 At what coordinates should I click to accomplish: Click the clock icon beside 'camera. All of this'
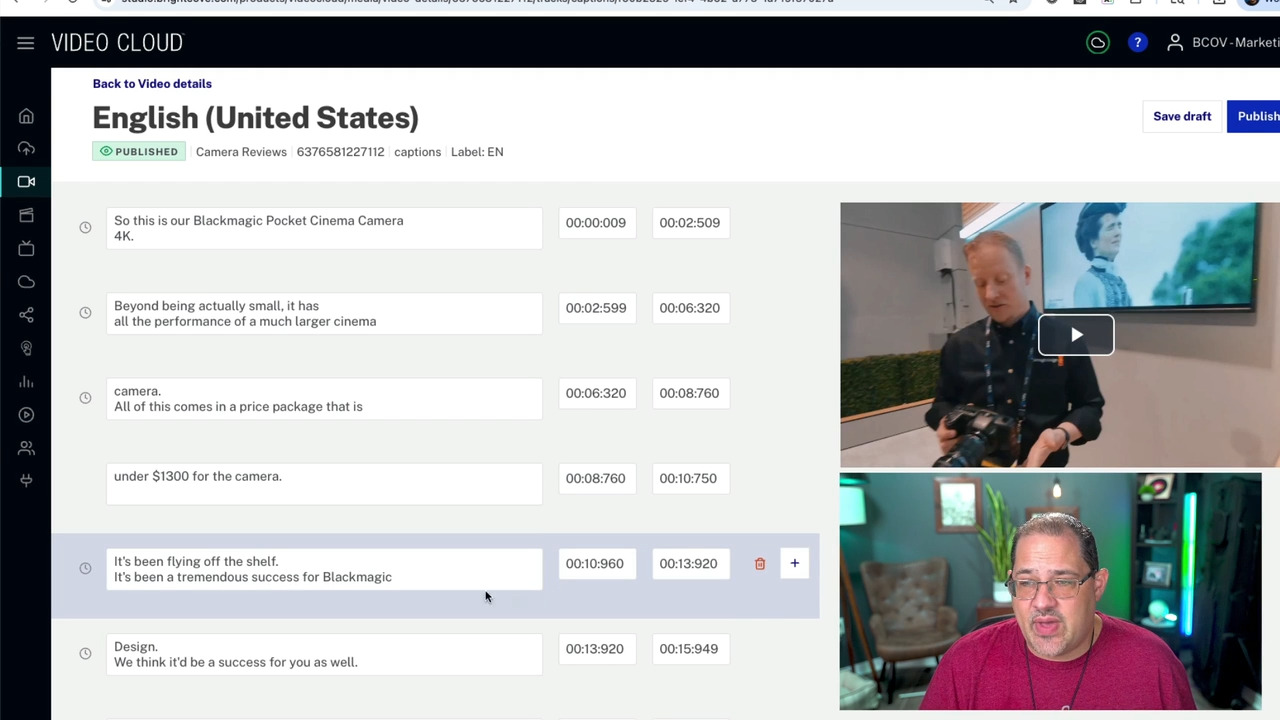coord(85,398)
